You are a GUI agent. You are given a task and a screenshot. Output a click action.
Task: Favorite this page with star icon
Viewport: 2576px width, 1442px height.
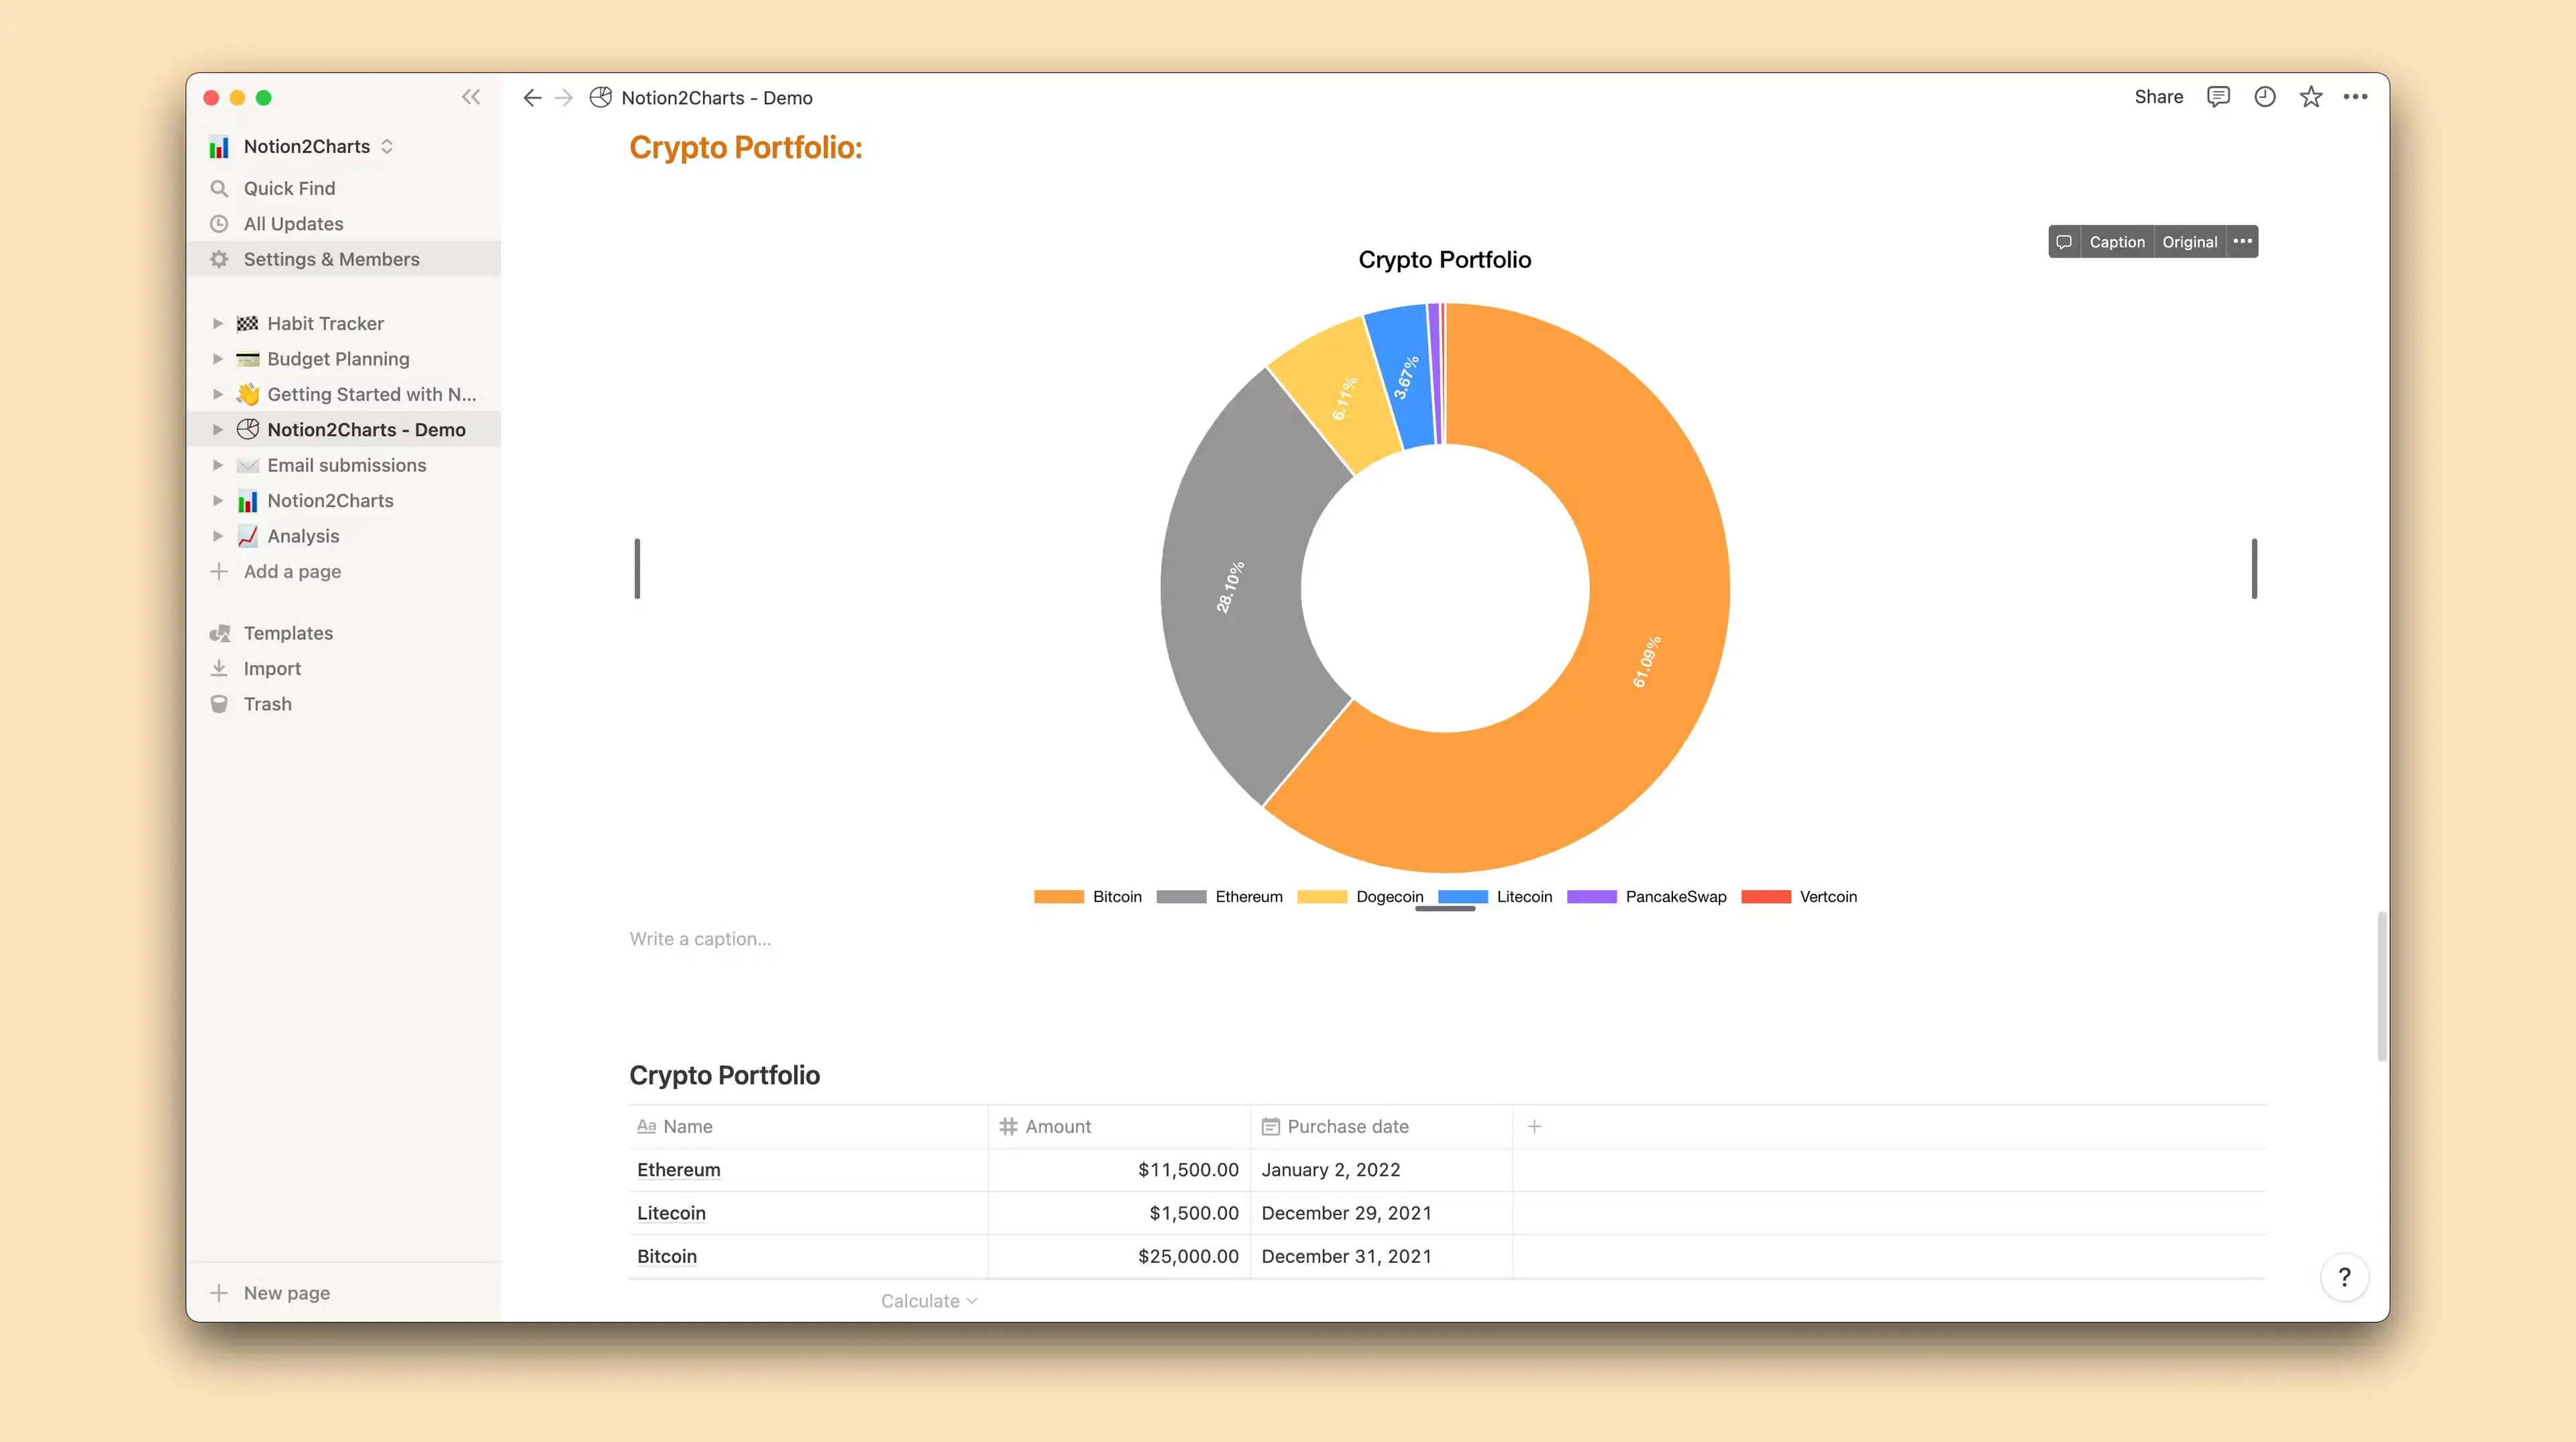(x=2311, y=97)
